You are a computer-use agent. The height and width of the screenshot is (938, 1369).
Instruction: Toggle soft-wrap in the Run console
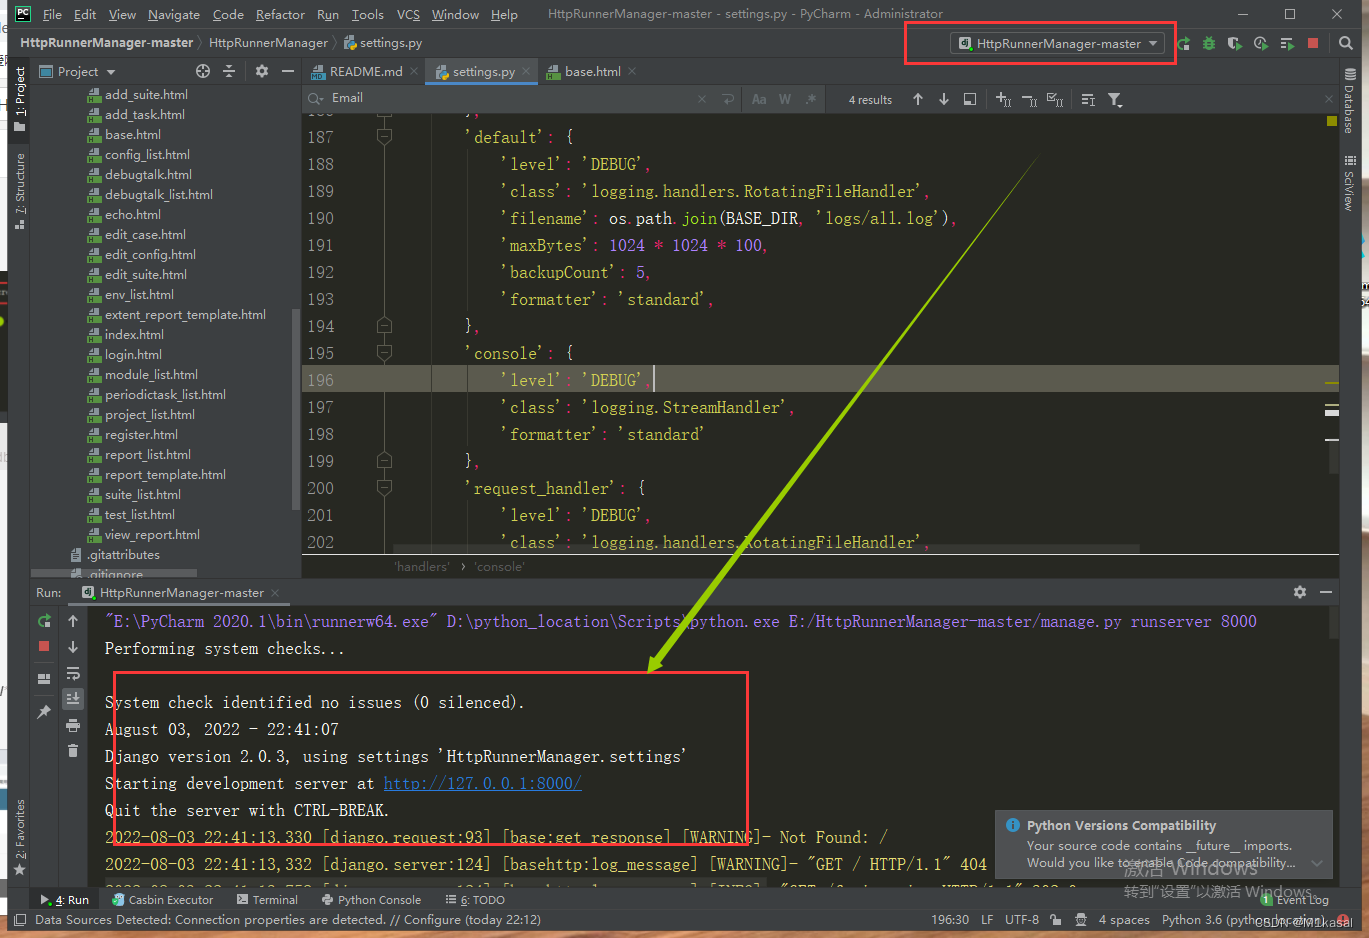[73, 673]
